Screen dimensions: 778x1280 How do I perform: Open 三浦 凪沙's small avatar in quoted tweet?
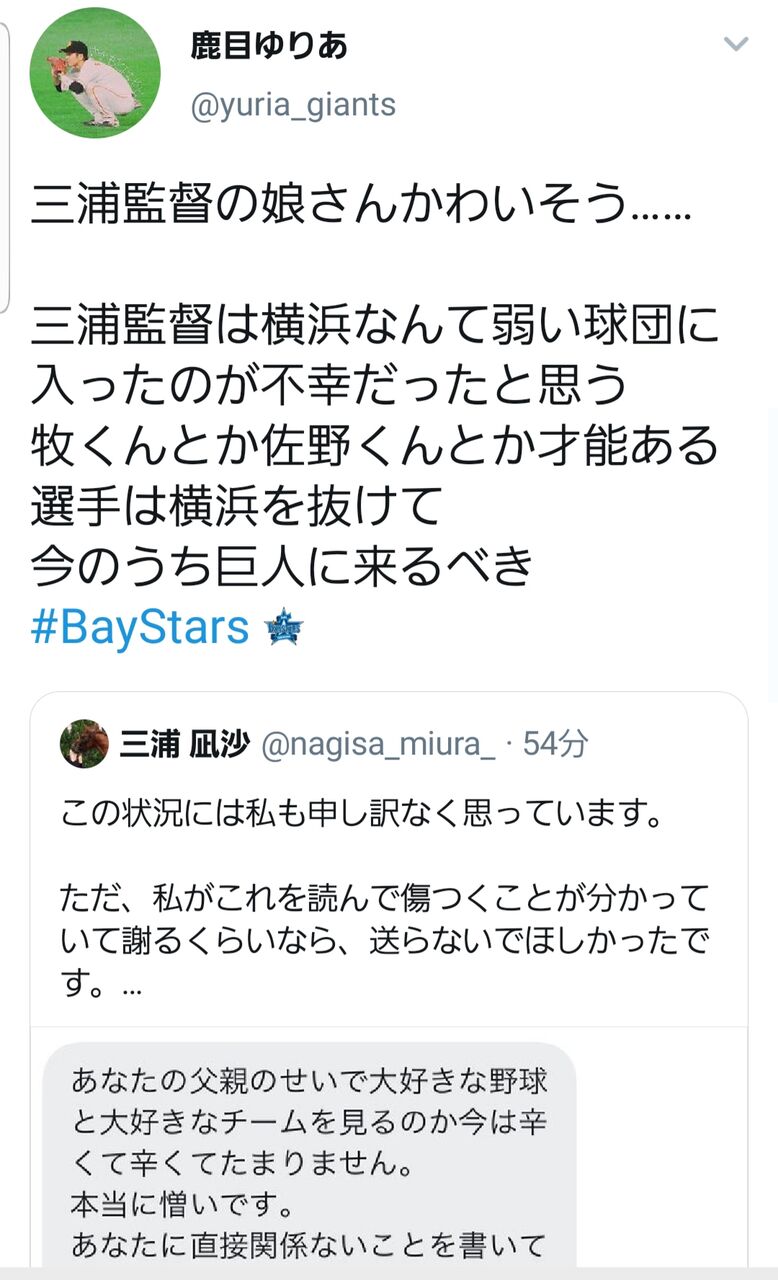pos(84,744)
